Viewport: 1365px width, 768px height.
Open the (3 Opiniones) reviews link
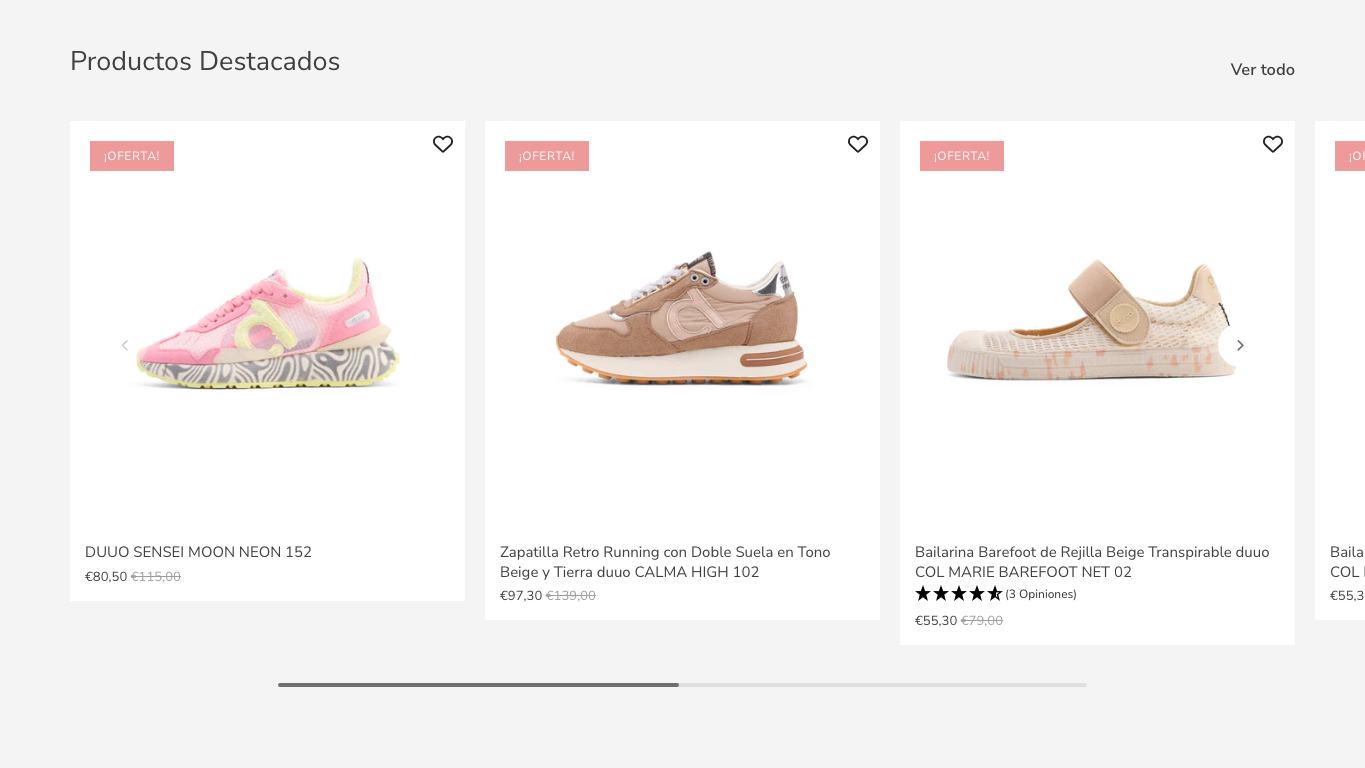coord(1041,594)
